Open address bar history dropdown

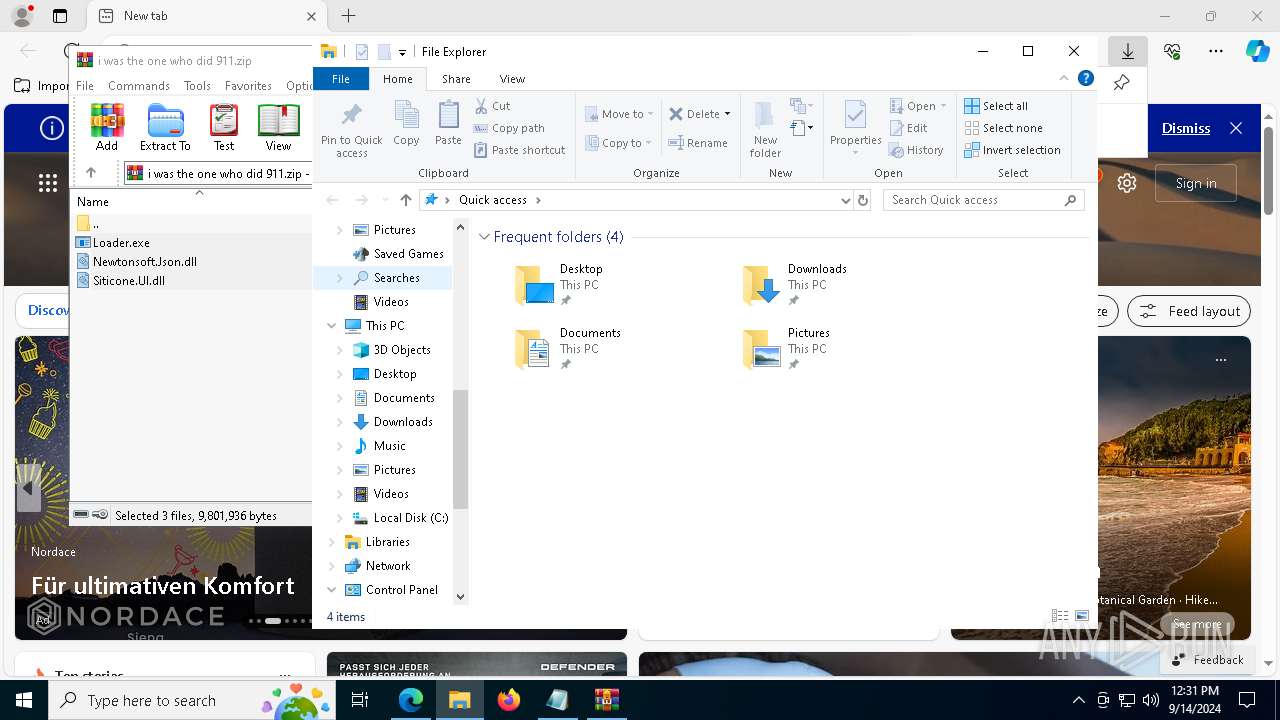[x=846, y=200]
